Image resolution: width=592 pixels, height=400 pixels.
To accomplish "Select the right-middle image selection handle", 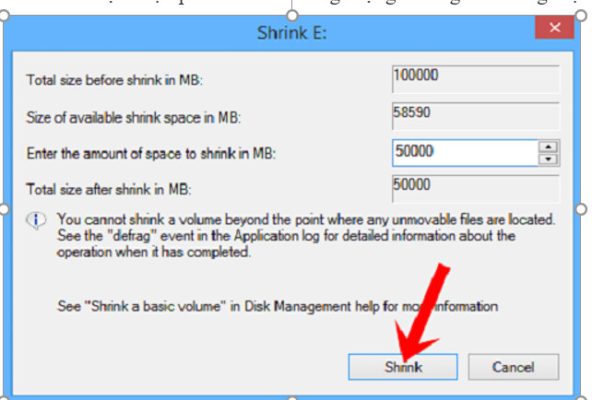I will point(581,208).
